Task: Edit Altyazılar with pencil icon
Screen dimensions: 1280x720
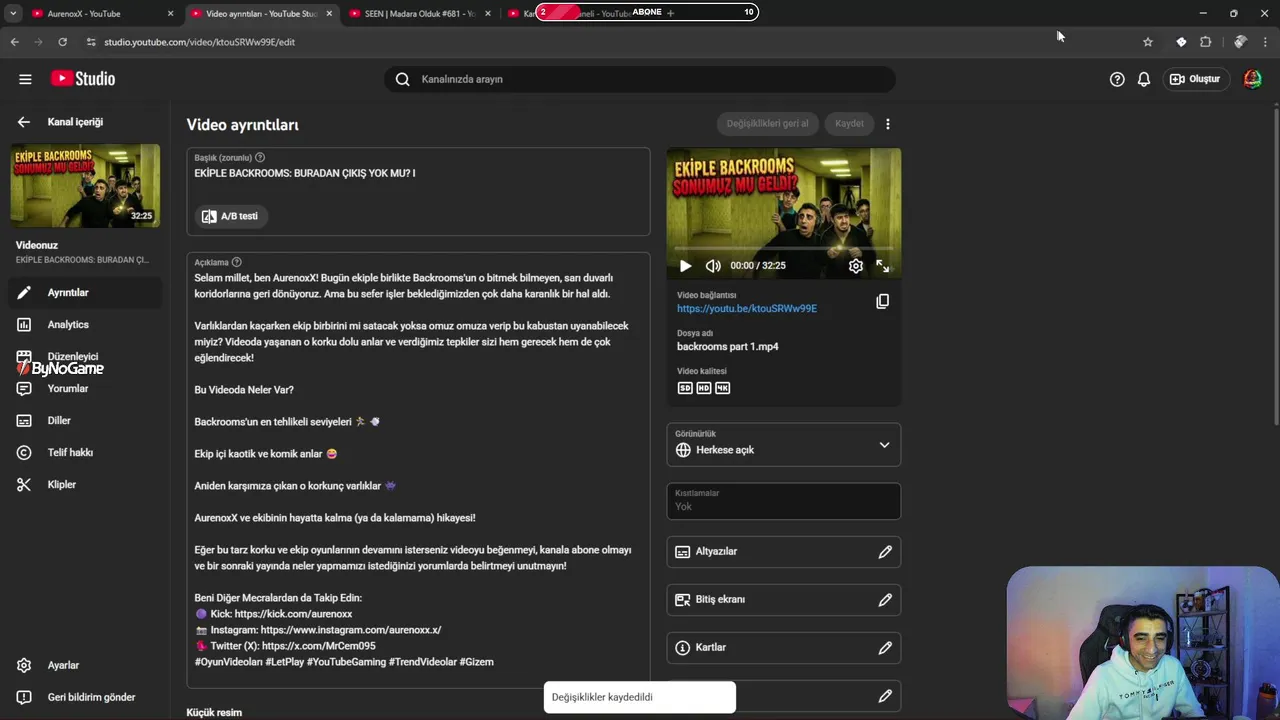Action: coord(885,552)
